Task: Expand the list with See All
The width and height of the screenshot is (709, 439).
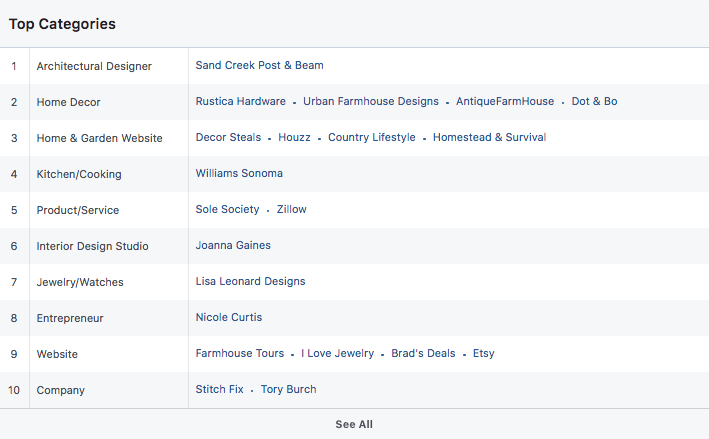Action: pos(354,425)
